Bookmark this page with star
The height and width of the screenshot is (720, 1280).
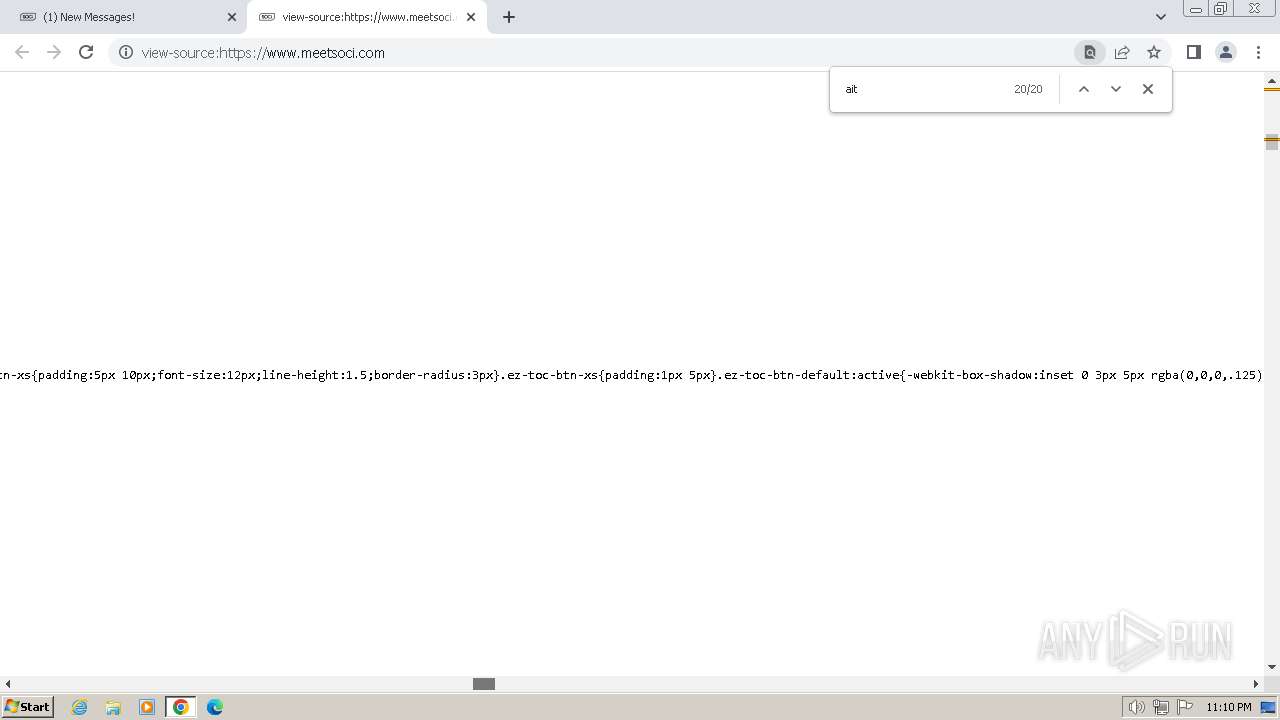[x=1154, y=52]
